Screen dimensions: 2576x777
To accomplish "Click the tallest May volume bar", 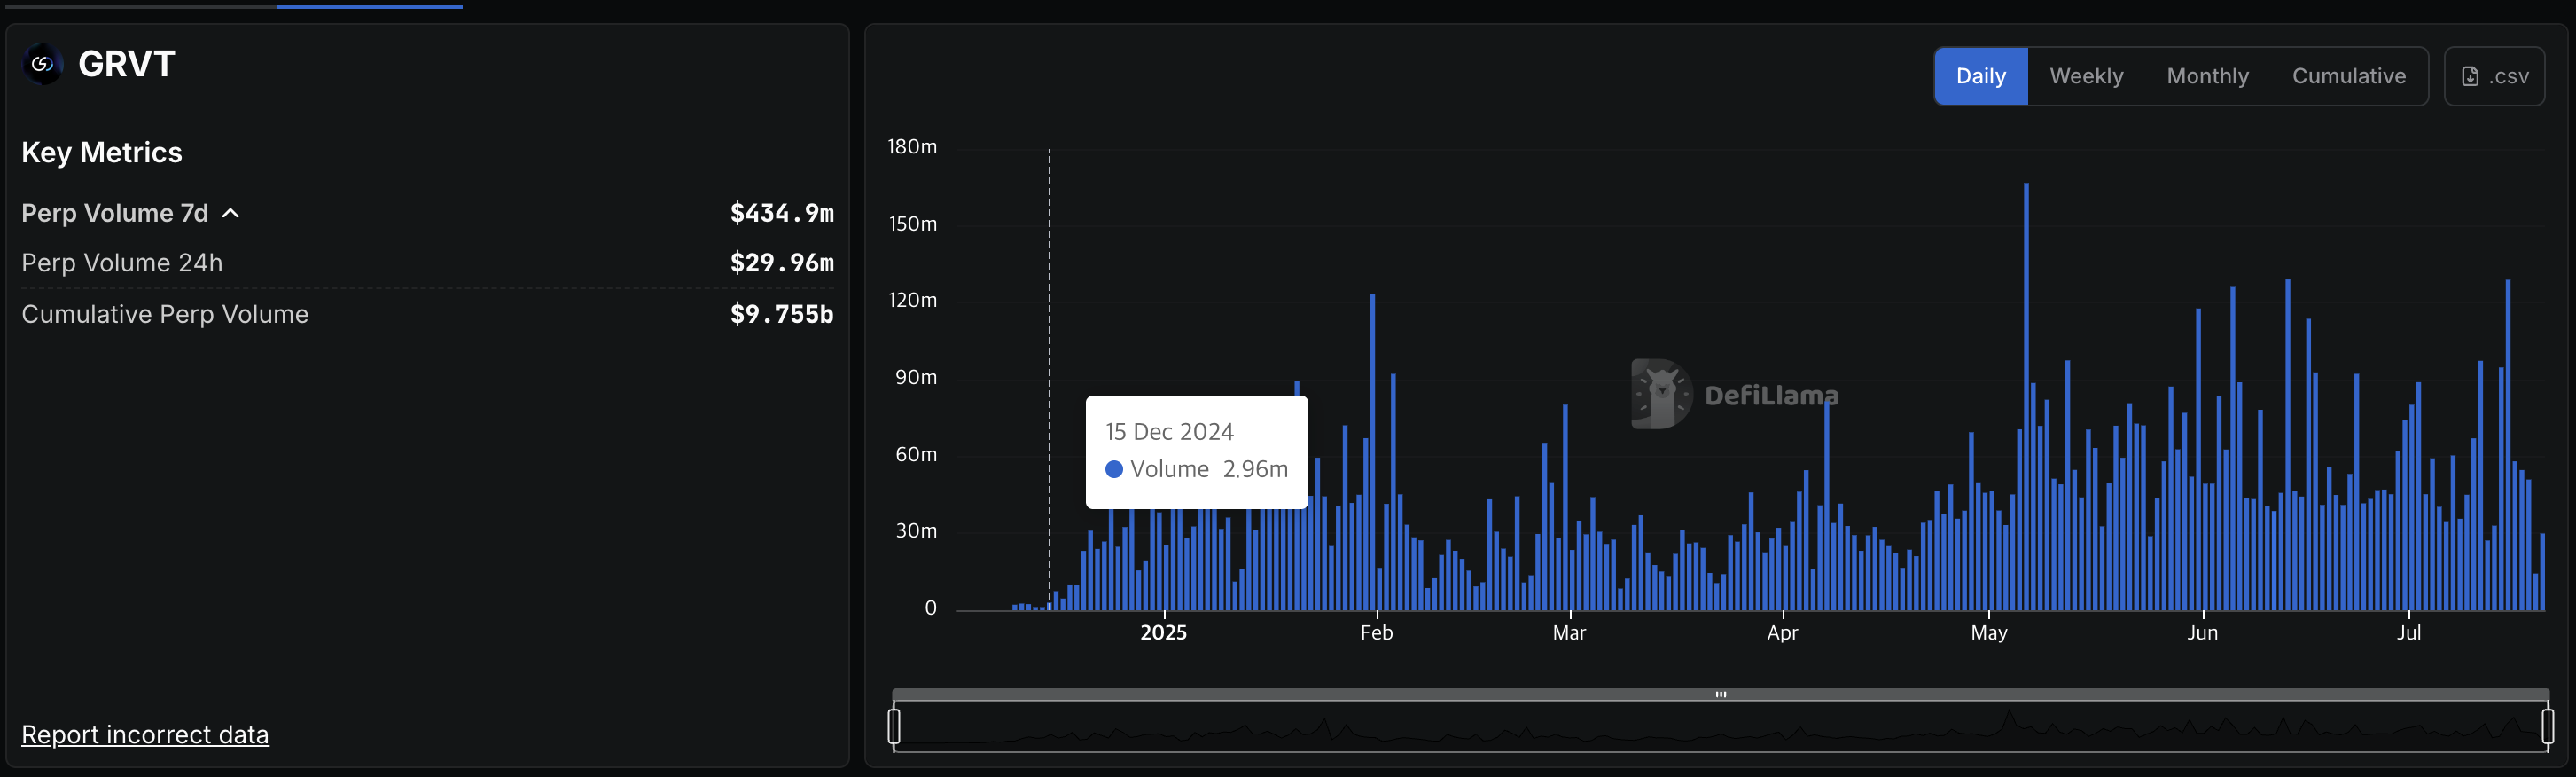I will coord(2026,396).
